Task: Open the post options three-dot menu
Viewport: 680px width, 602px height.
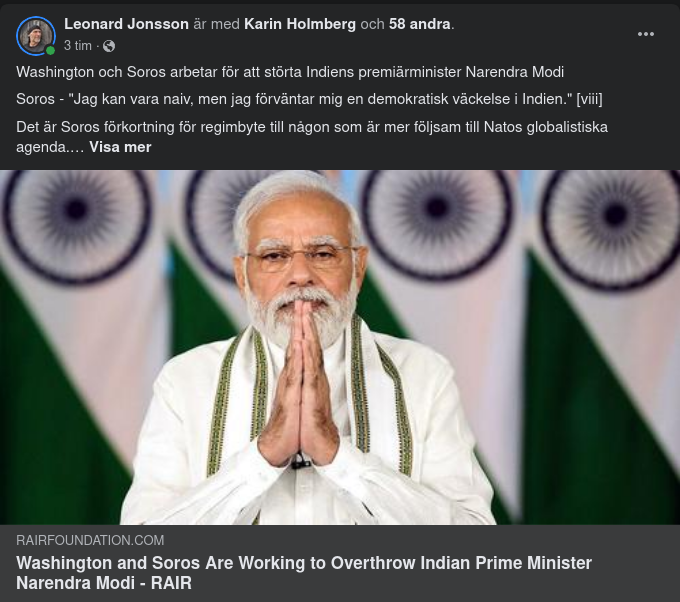Action: 646,34
